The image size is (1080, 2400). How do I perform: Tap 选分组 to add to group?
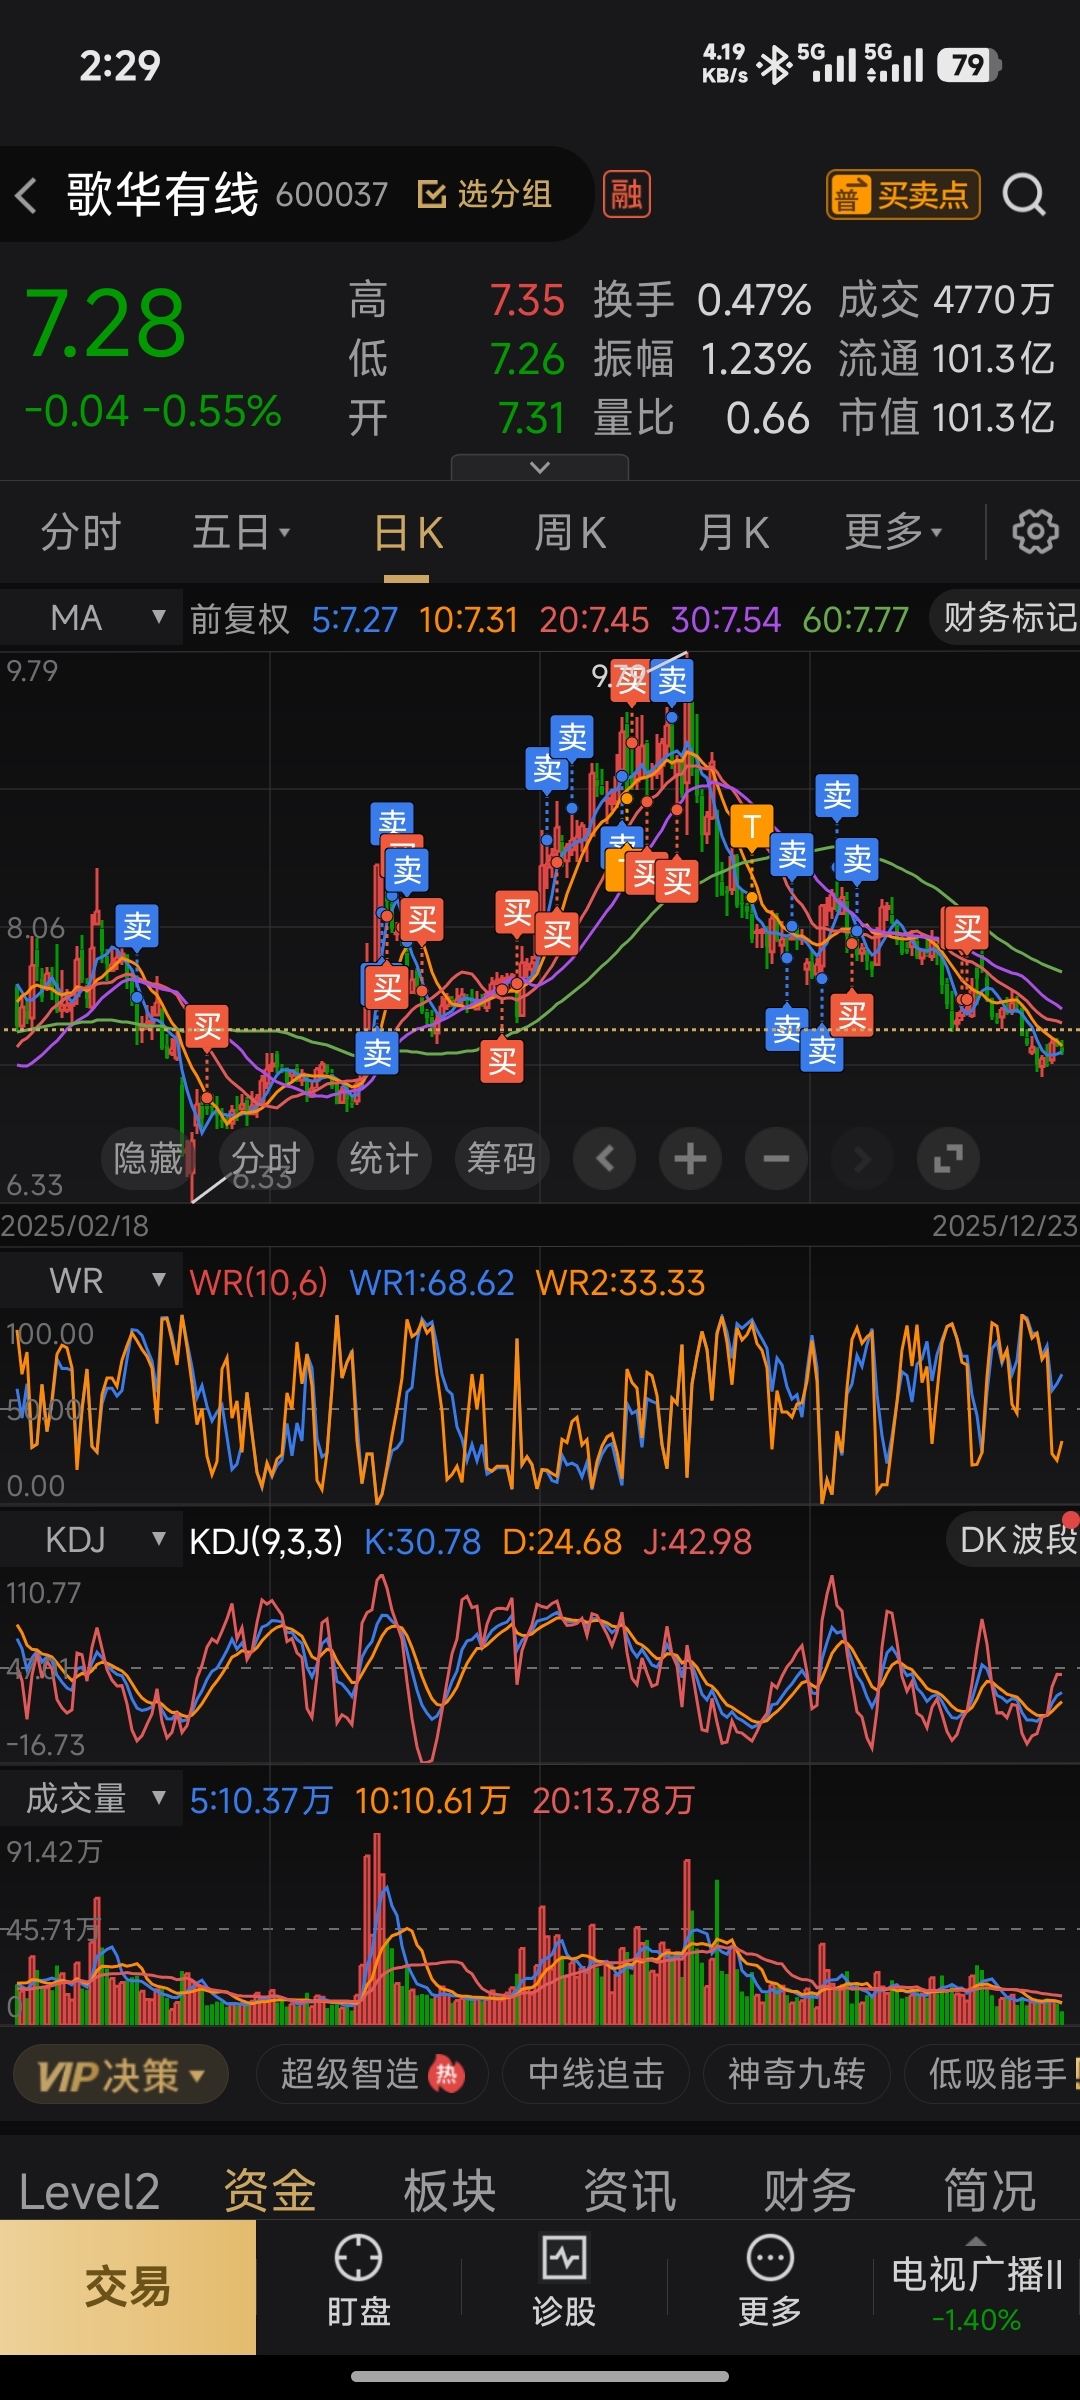(485, 194)
